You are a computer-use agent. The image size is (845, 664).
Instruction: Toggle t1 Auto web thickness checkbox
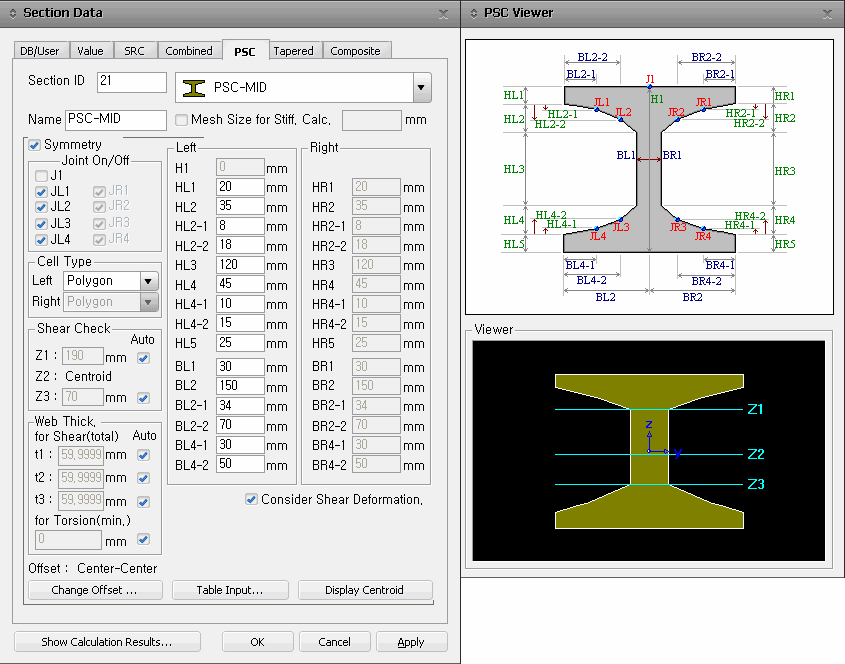pyautogui.click(x=143, y=455)
